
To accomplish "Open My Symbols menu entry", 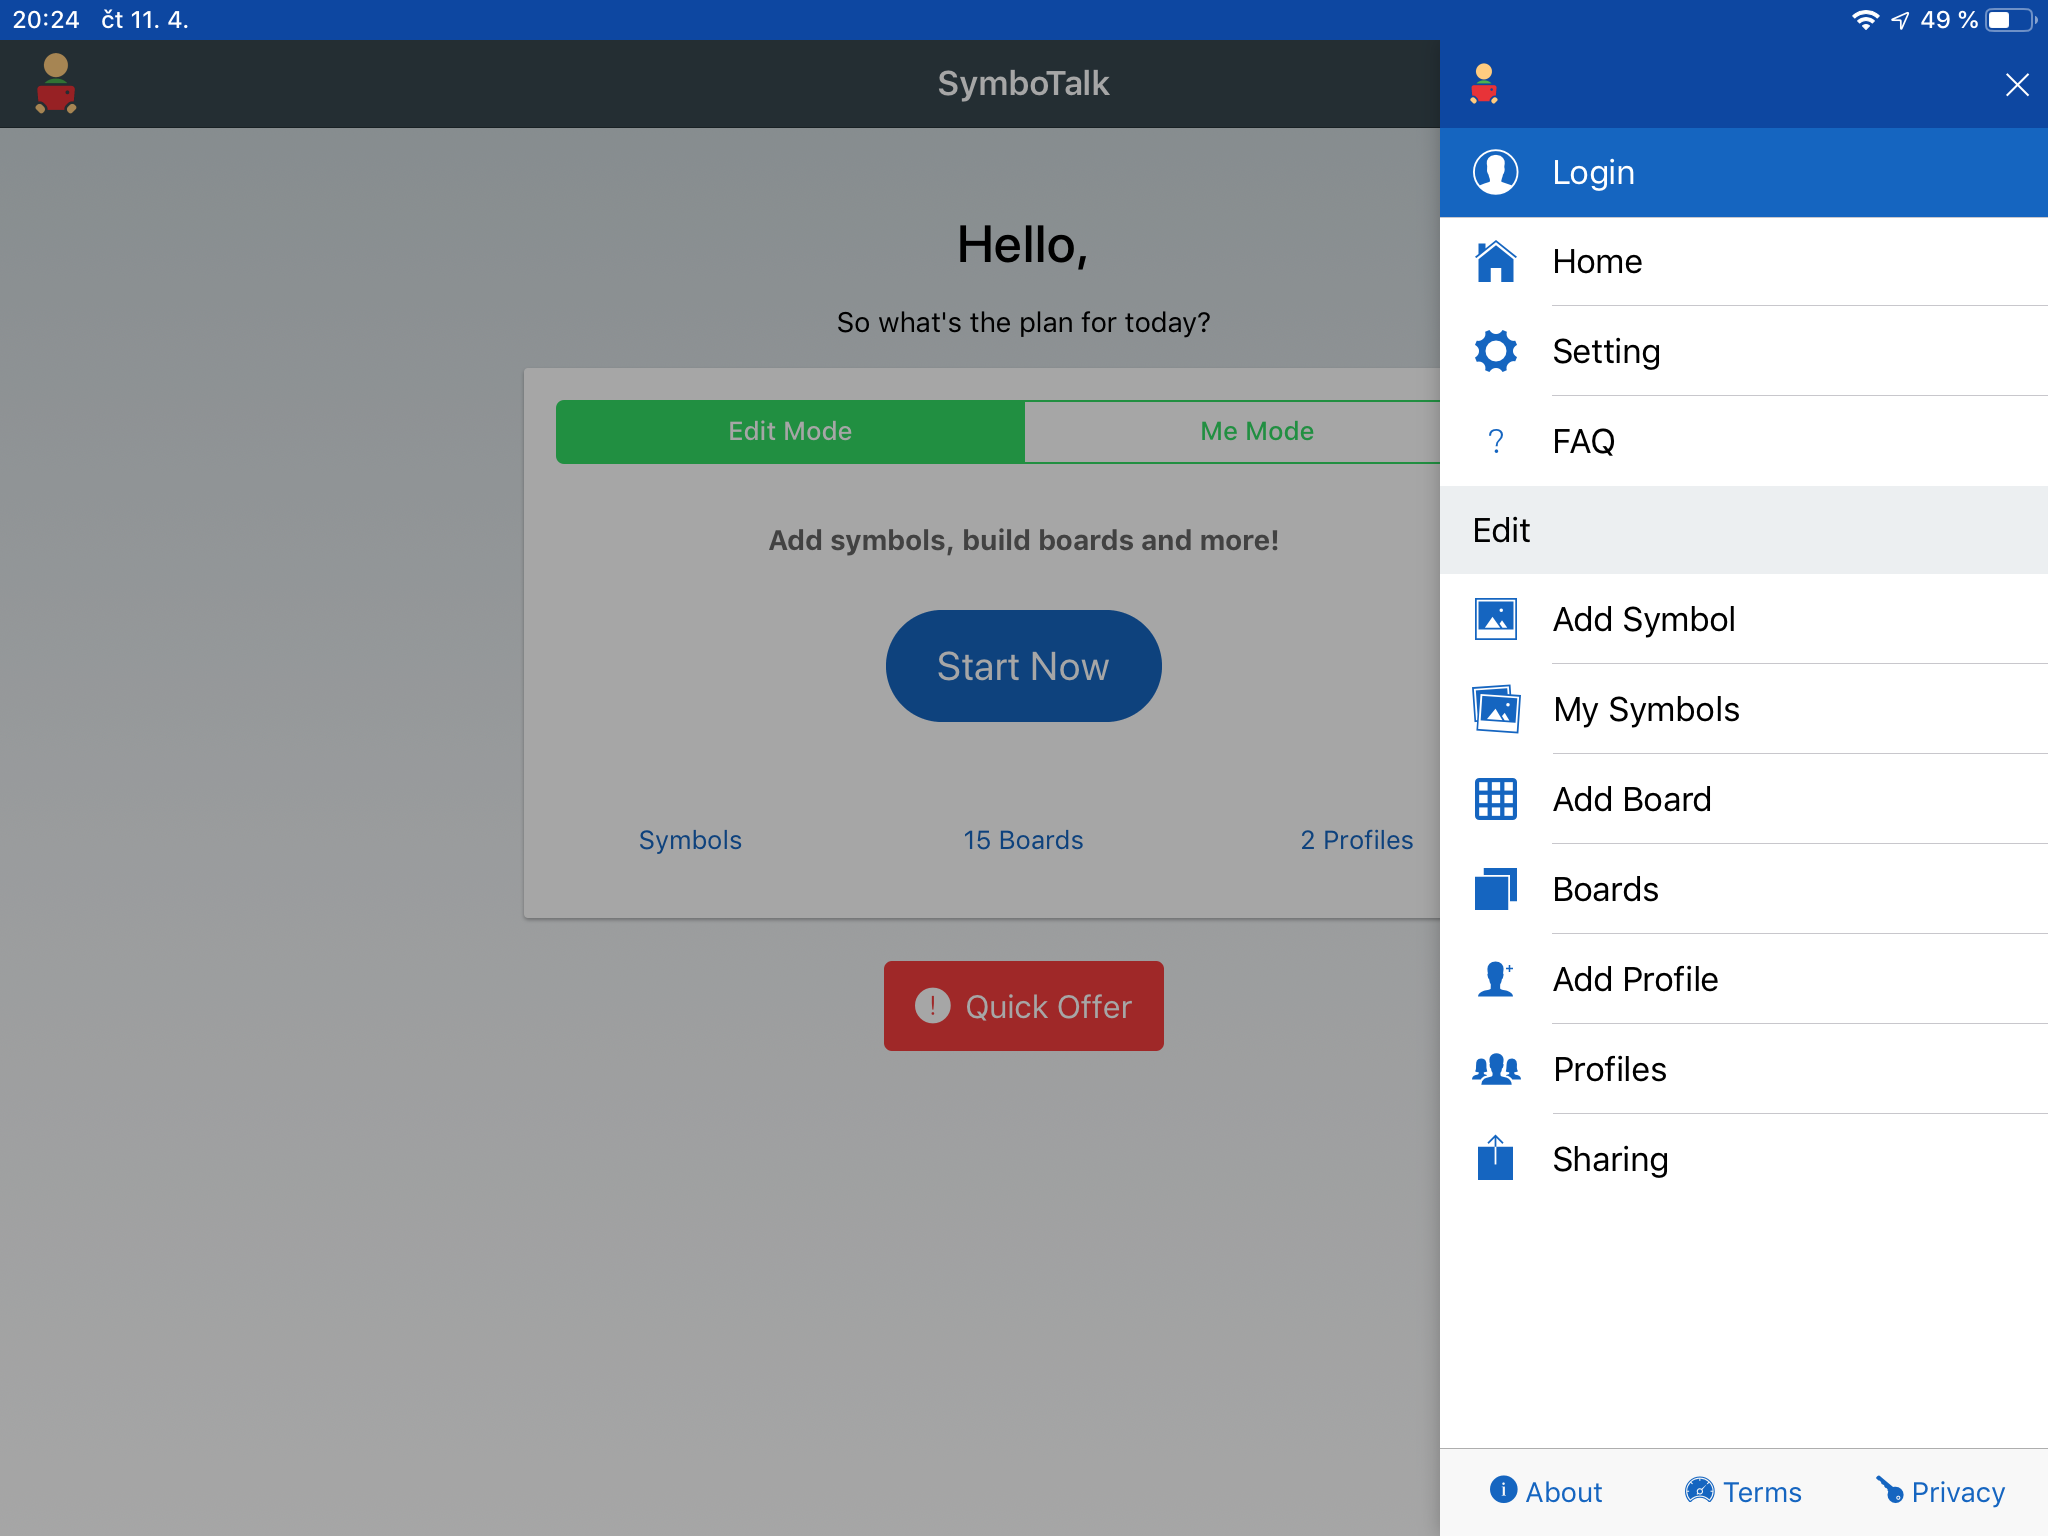I will coord(1744,709).
